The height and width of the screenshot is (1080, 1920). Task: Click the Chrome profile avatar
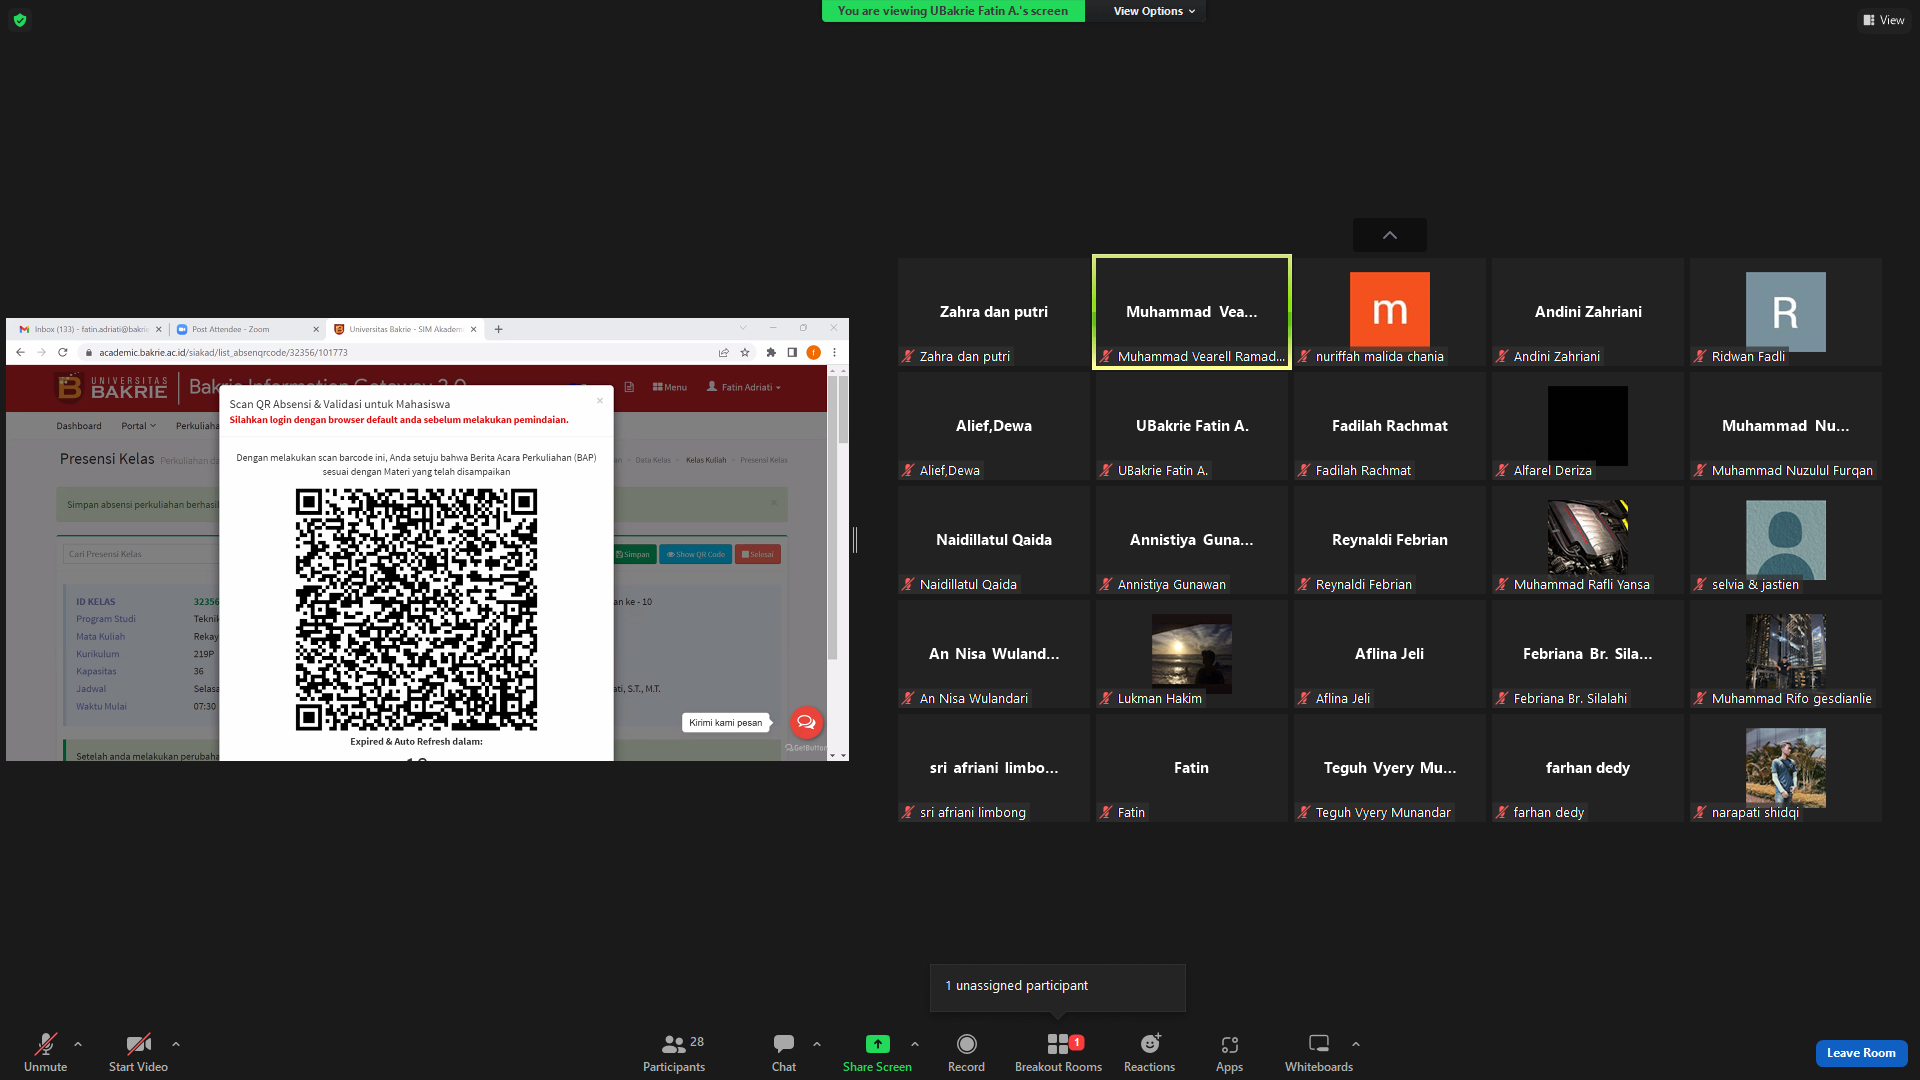[x=813, y=352]
